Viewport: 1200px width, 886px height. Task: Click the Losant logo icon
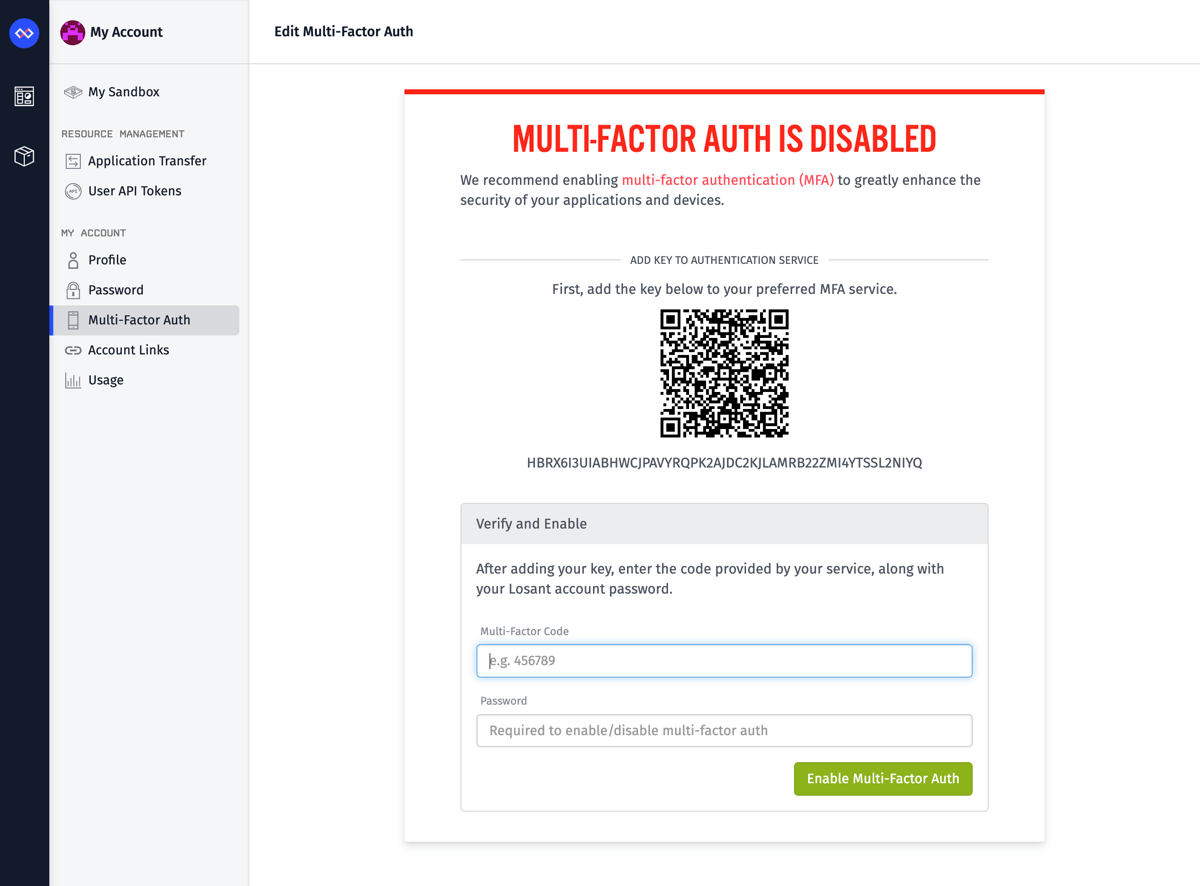tap(24, 33)
